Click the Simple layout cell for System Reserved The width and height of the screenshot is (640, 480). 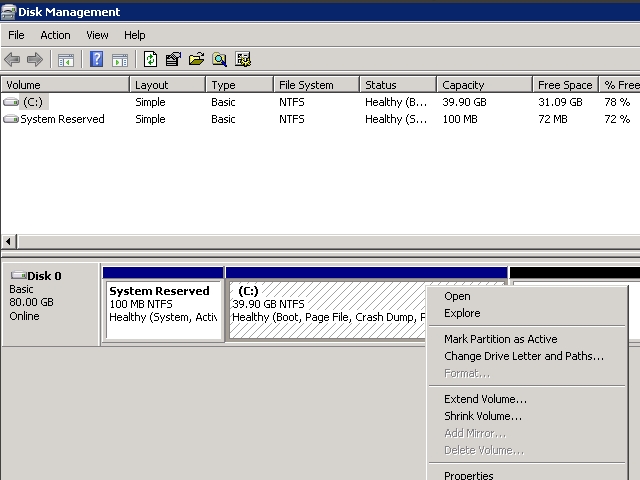pyautogui.click(x=150, y=119)
